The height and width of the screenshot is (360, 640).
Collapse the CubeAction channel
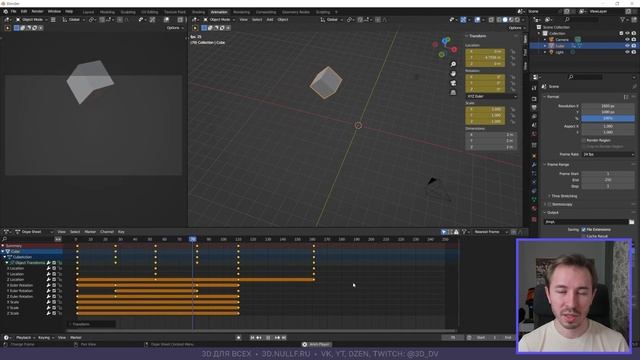pos(5,257)
